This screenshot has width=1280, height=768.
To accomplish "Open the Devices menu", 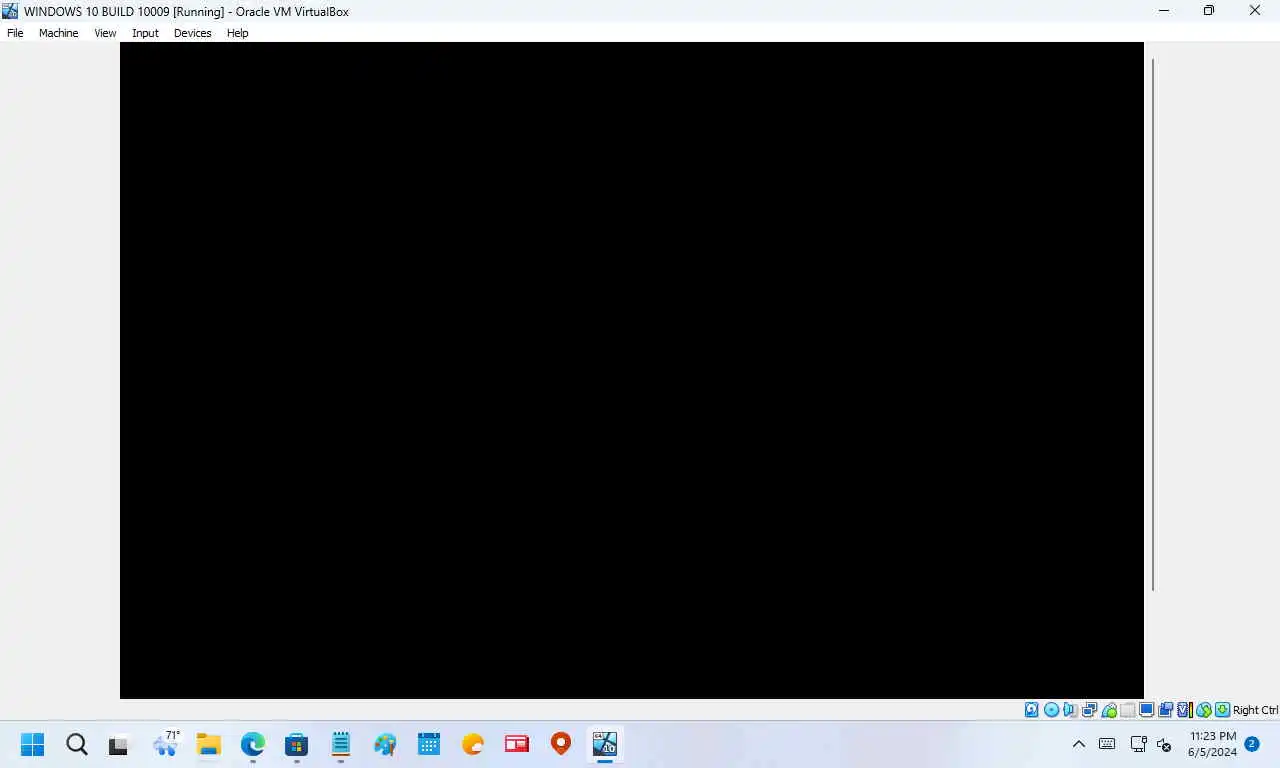I will point(192,33).
